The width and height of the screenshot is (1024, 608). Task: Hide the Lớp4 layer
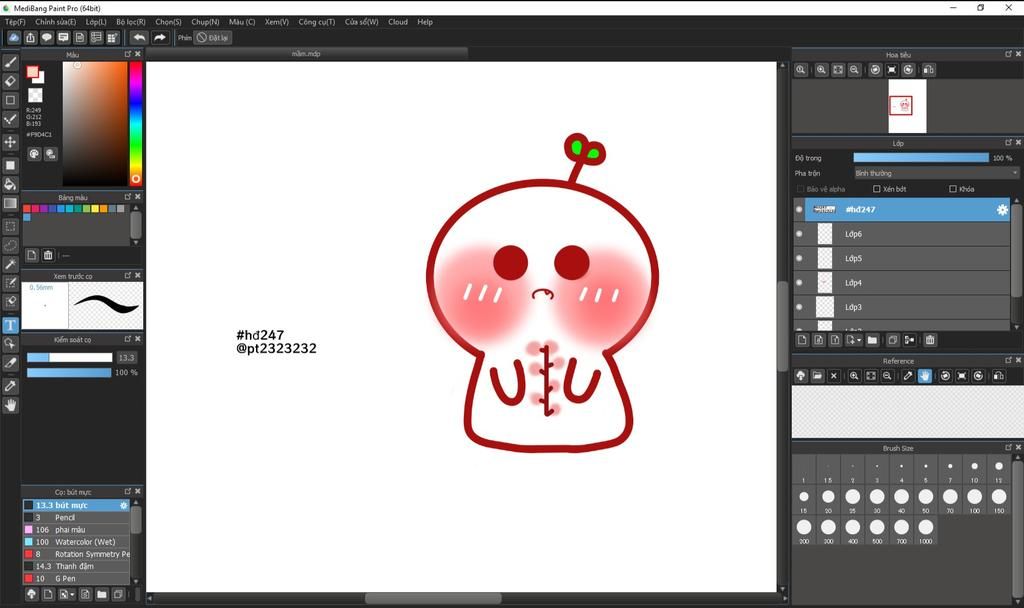799,283
